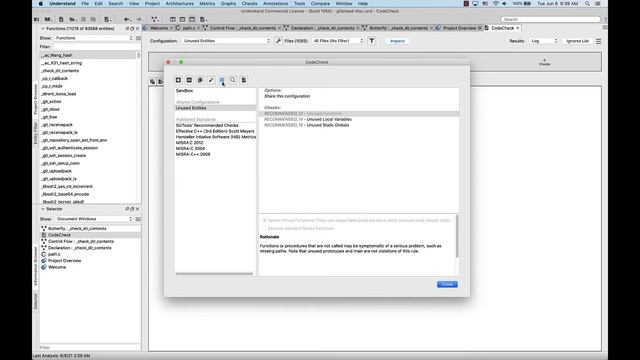Click the Close button in CodeCheck dialog
640x360 pixels.
(447, 284)
